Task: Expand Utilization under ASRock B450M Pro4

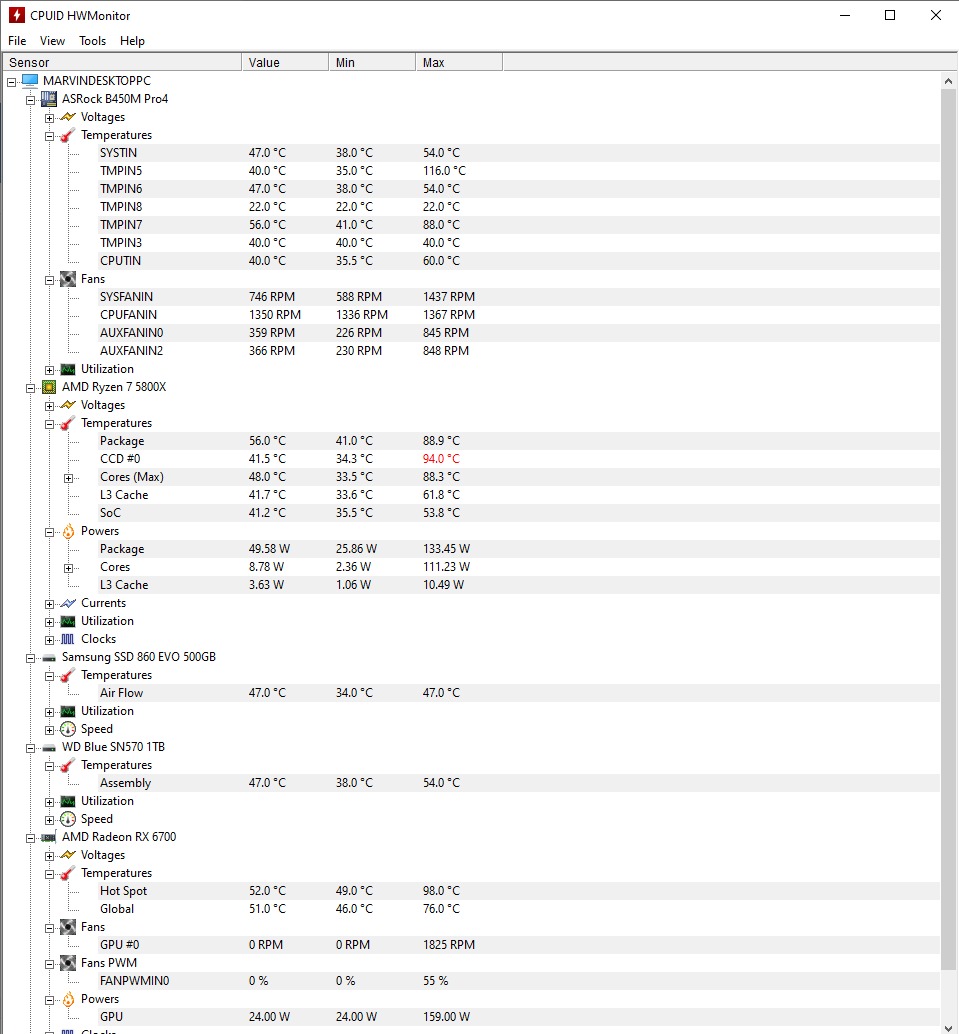Action: 49,370
